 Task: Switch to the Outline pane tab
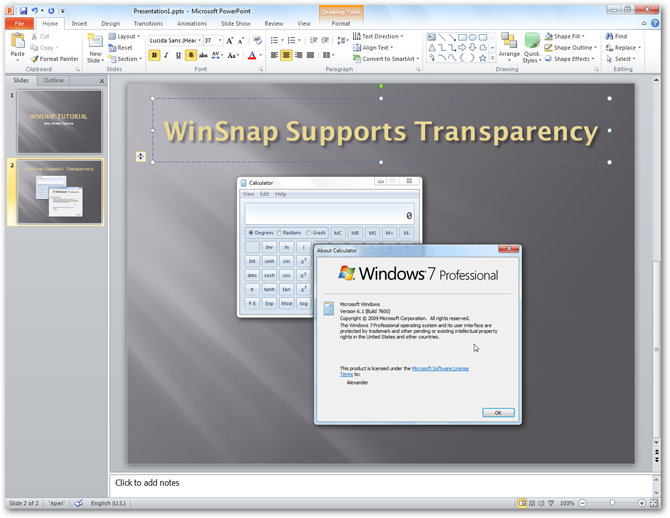(x=53, y=80)
